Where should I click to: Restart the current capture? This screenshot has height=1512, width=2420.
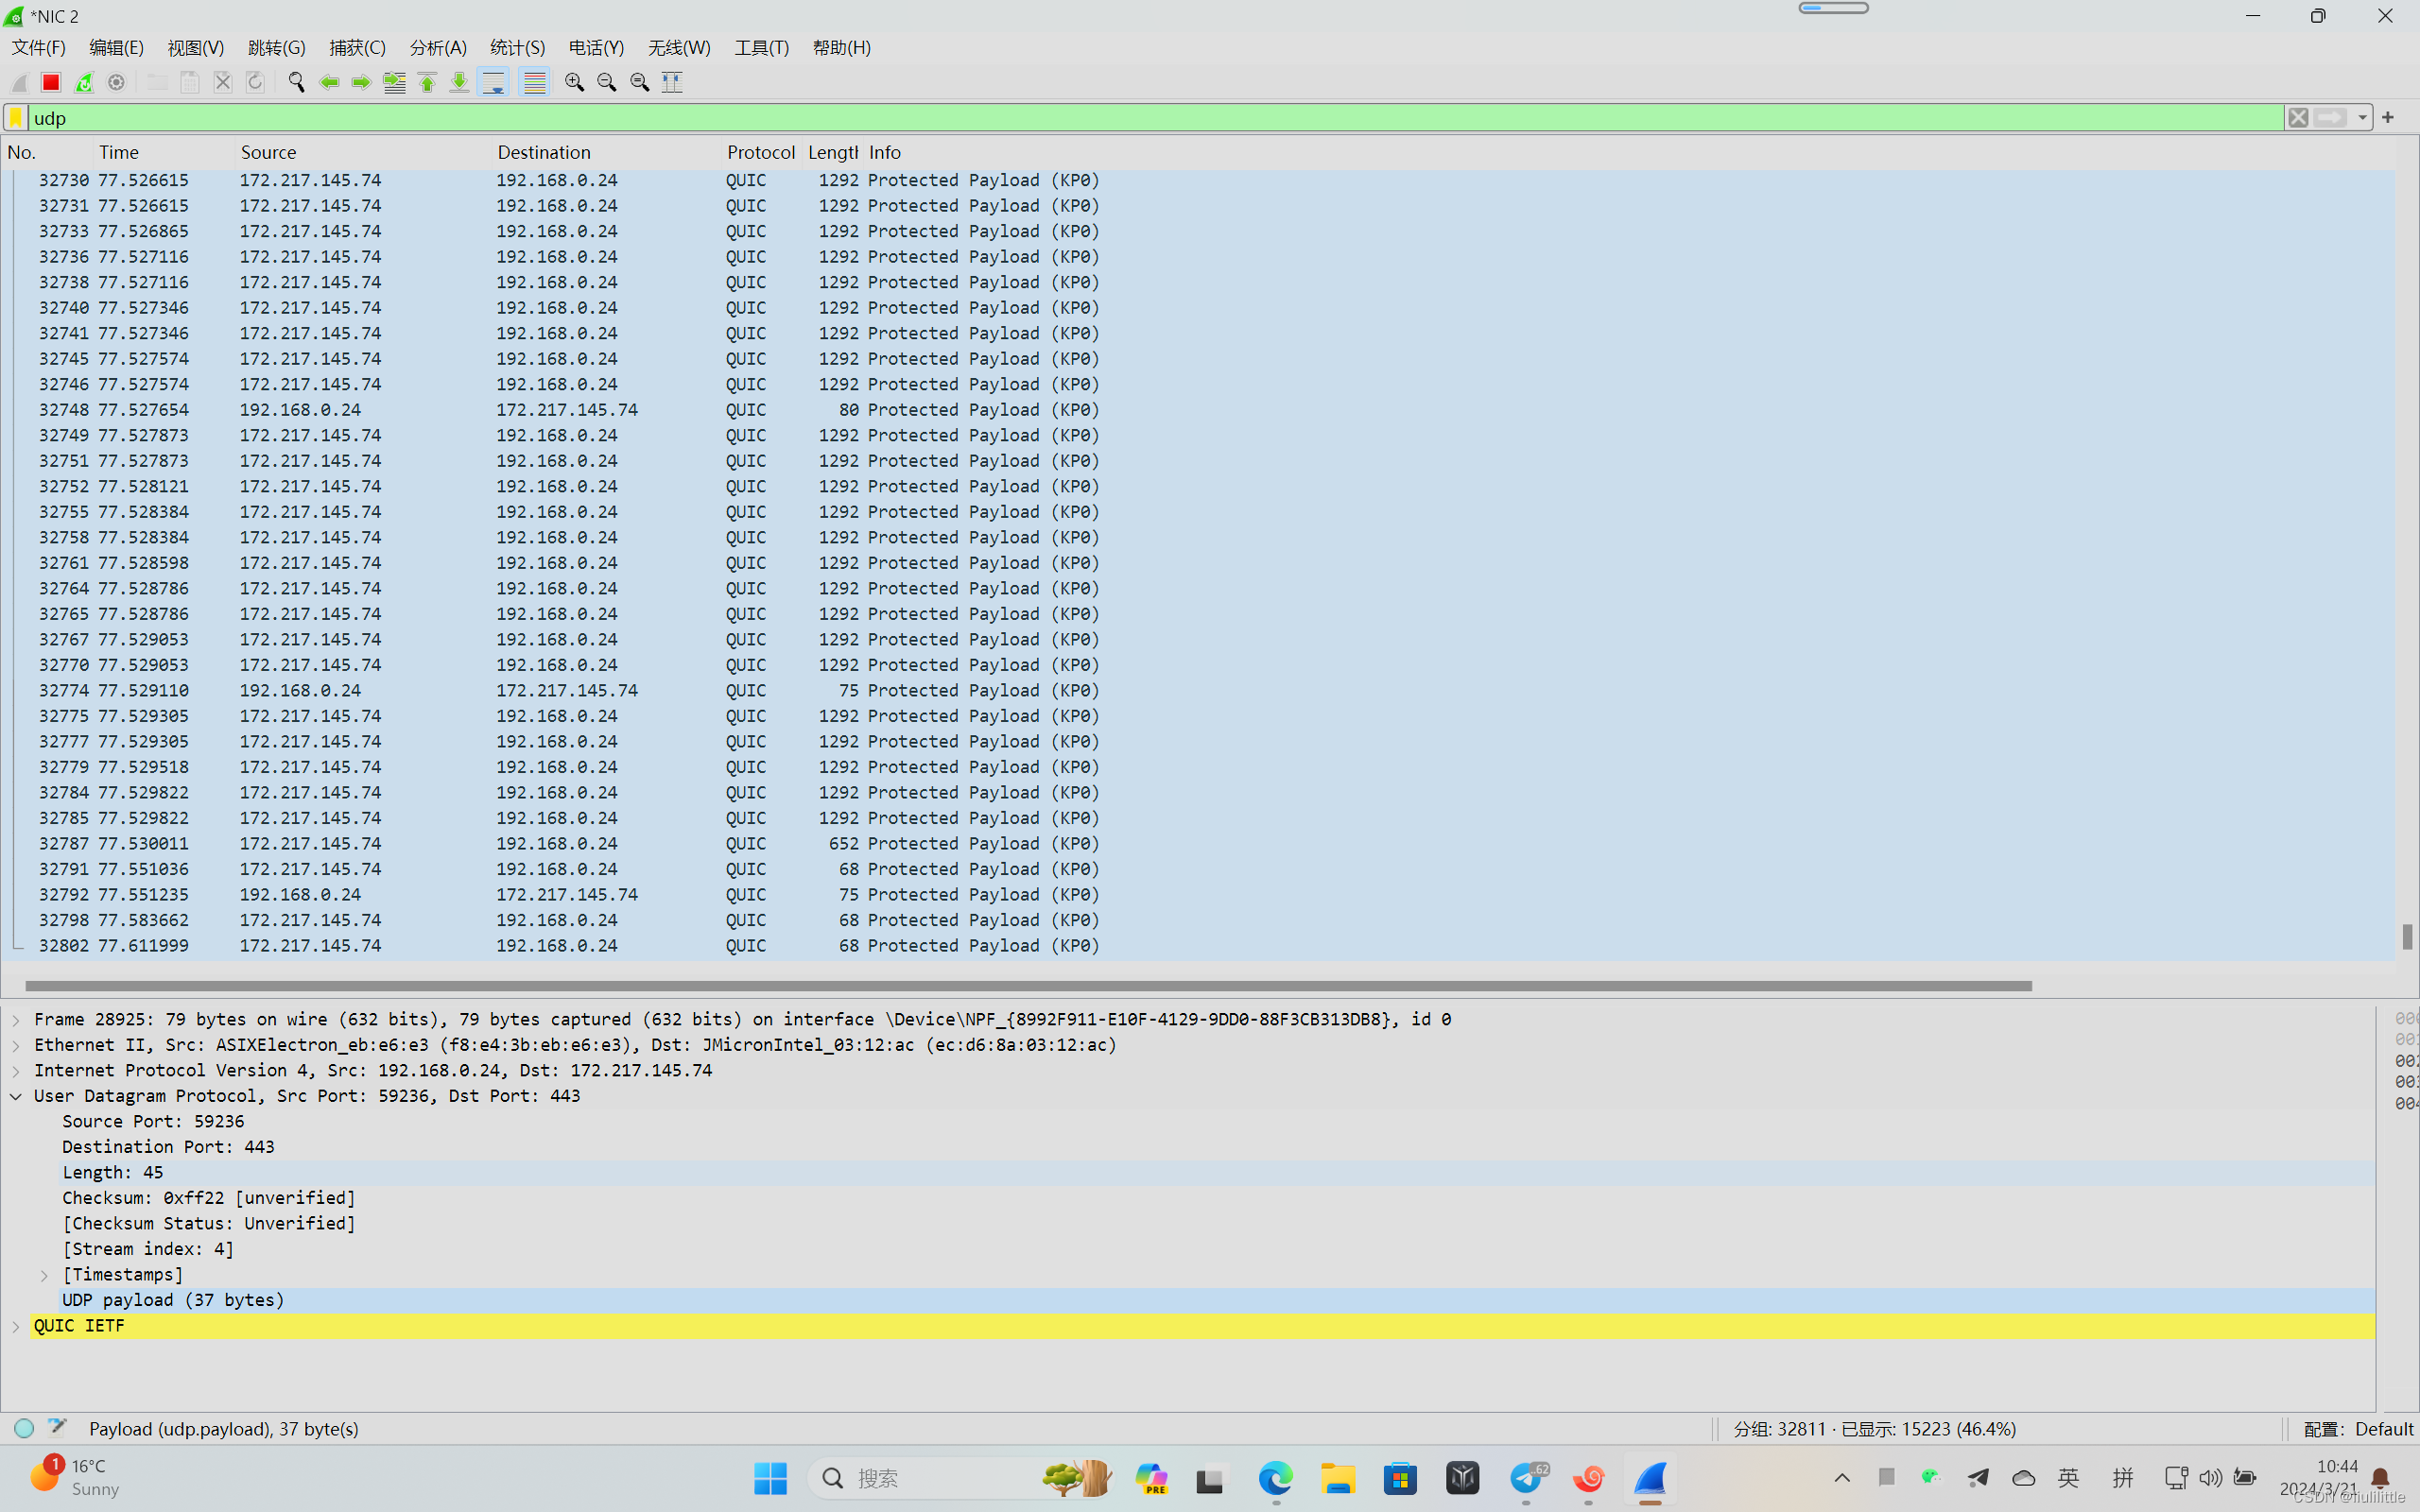click(x=84, y=82)
